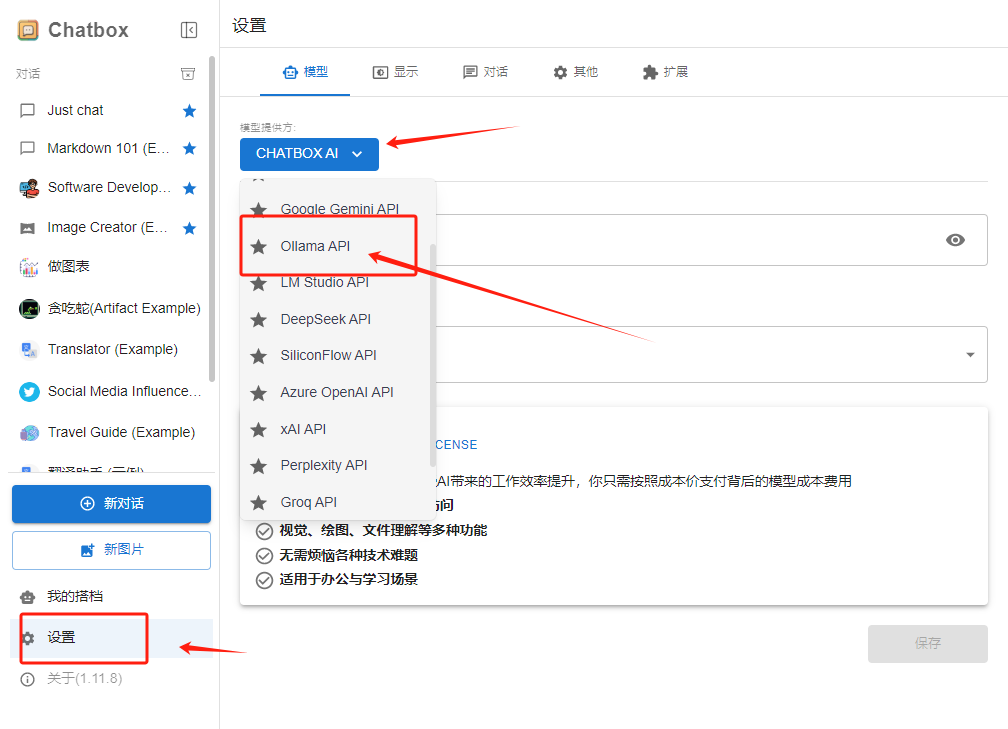The width and height of the screenshot is (1008, 729).
Task: Collapse the sidebar with the panel icon
Action: coord(188,30)
